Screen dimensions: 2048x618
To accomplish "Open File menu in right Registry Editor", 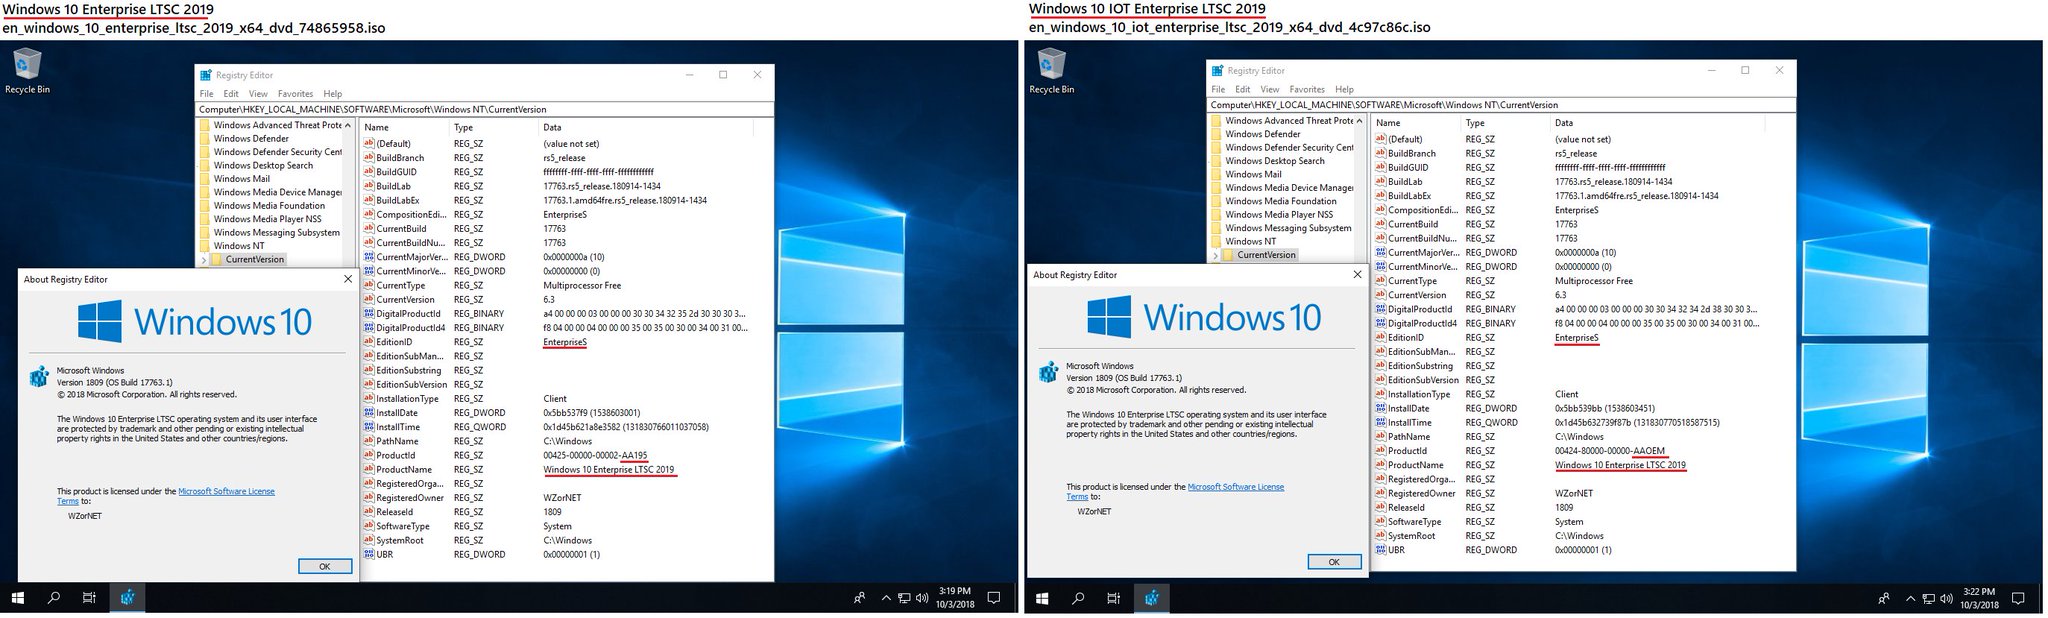I will [x=1218, y=89].
